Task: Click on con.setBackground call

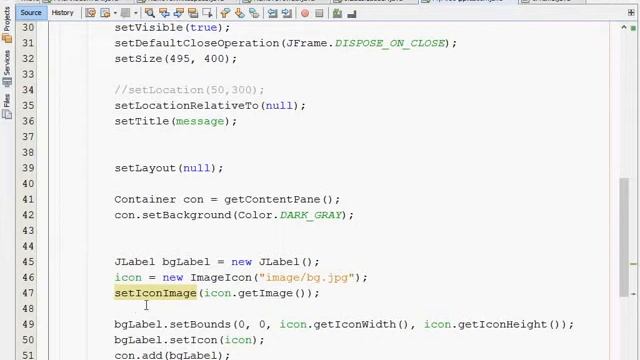Action: [173, 215]
